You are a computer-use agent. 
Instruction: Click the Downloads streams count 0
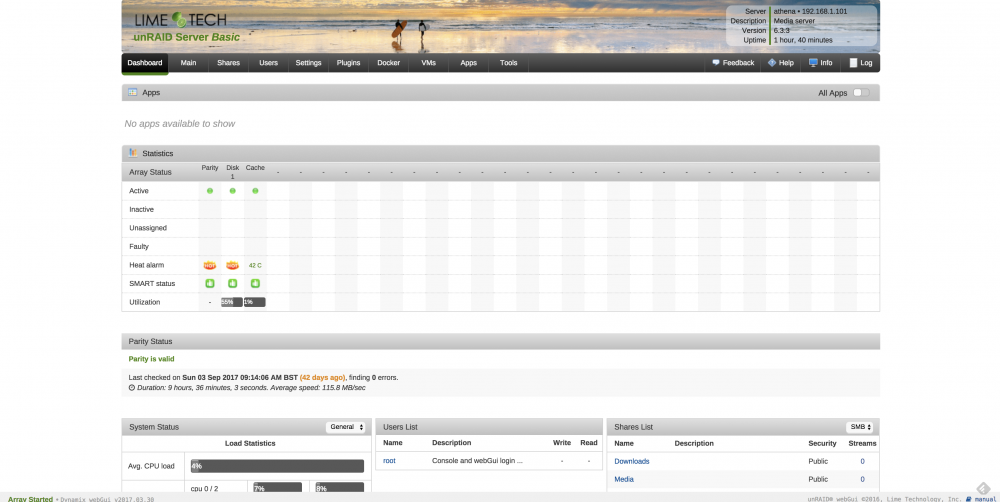(862, 461)
